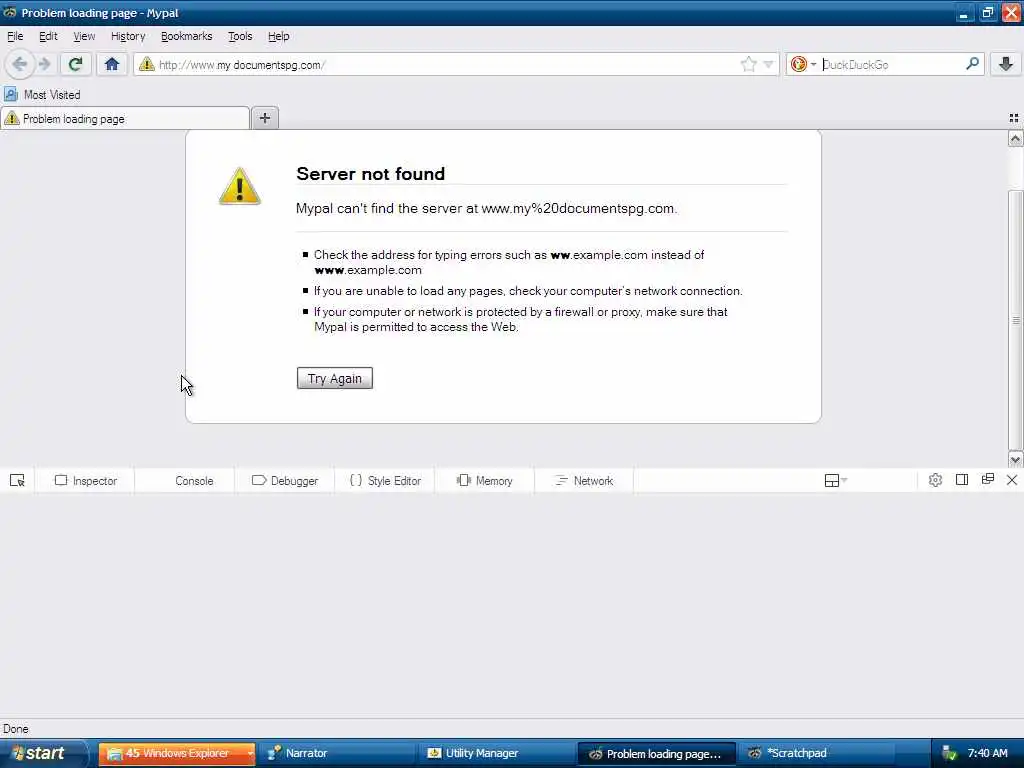Screen dimensions: 1024x768
Task: Close the developer tools panel
Action: click(1012, 480)
